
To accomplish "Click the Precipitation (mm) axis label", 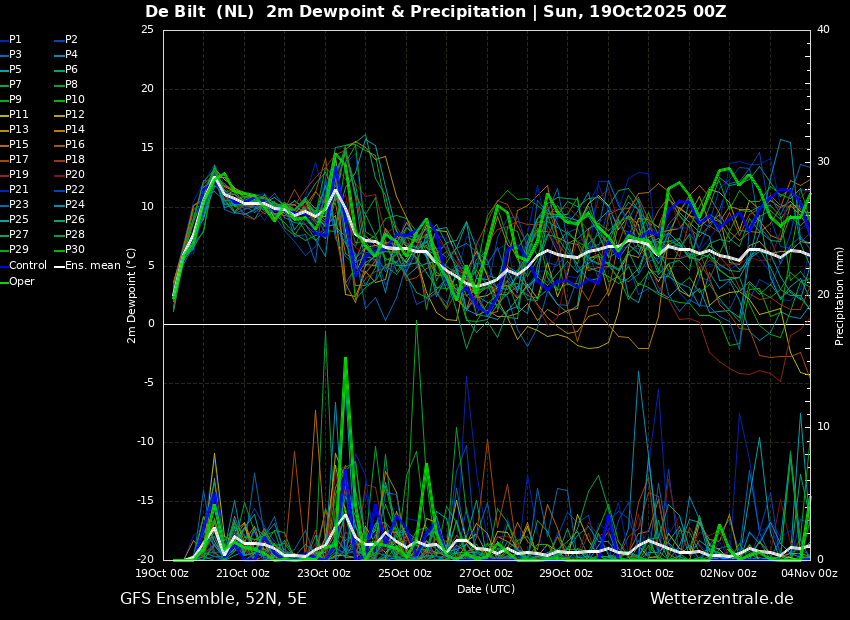I will [x=840, y=296].
